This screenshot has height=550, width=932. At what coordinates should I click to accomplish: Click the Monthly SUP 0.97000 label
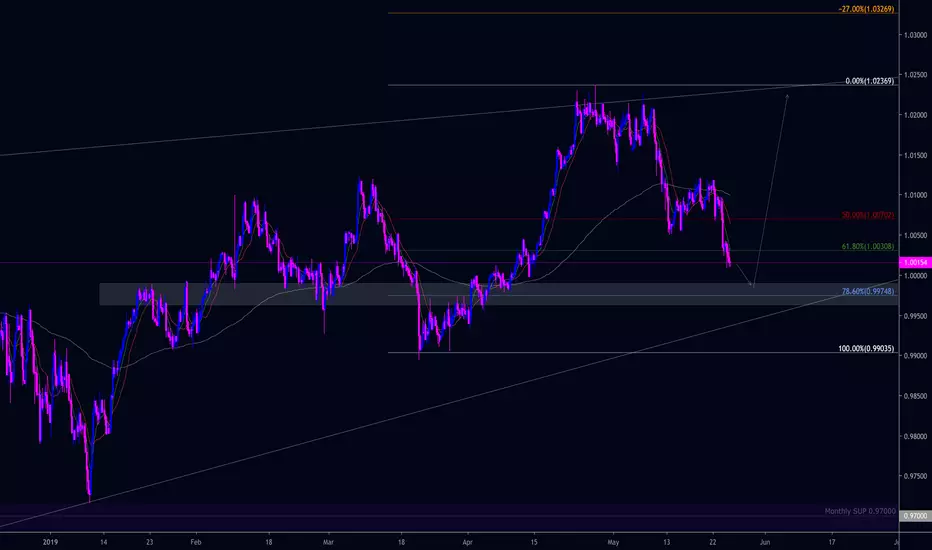click(x=860, y=511)
